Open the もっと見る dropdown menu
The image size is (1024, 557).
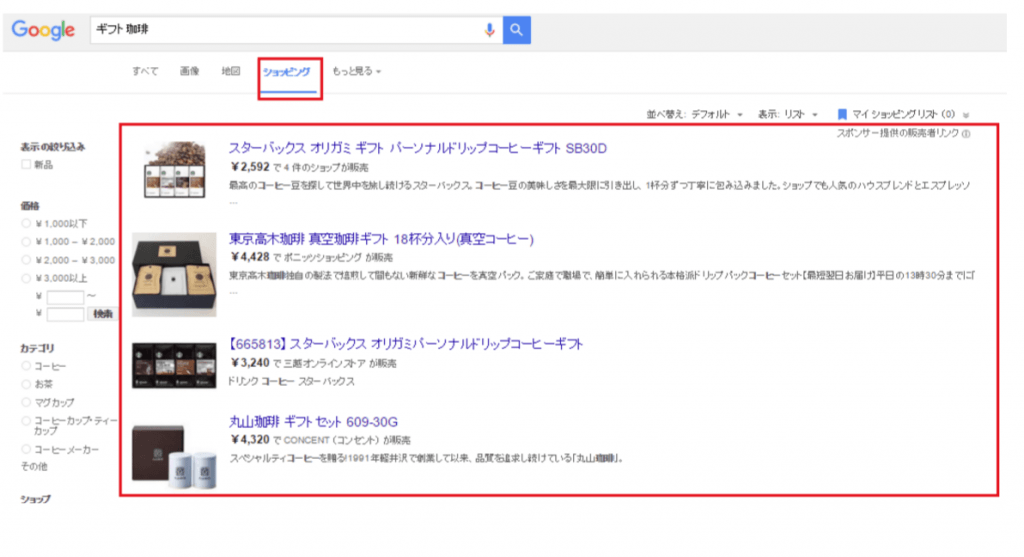[x=357, y=71]
